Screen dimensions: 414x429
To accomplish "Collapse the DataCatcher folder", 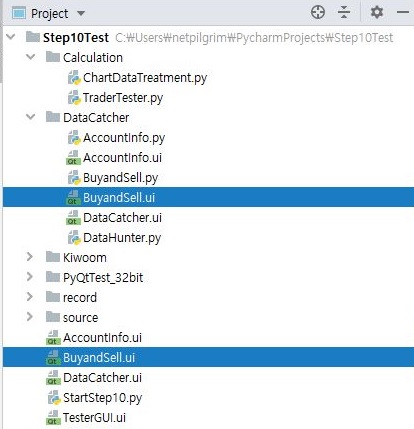I will (x=31, y=117).
